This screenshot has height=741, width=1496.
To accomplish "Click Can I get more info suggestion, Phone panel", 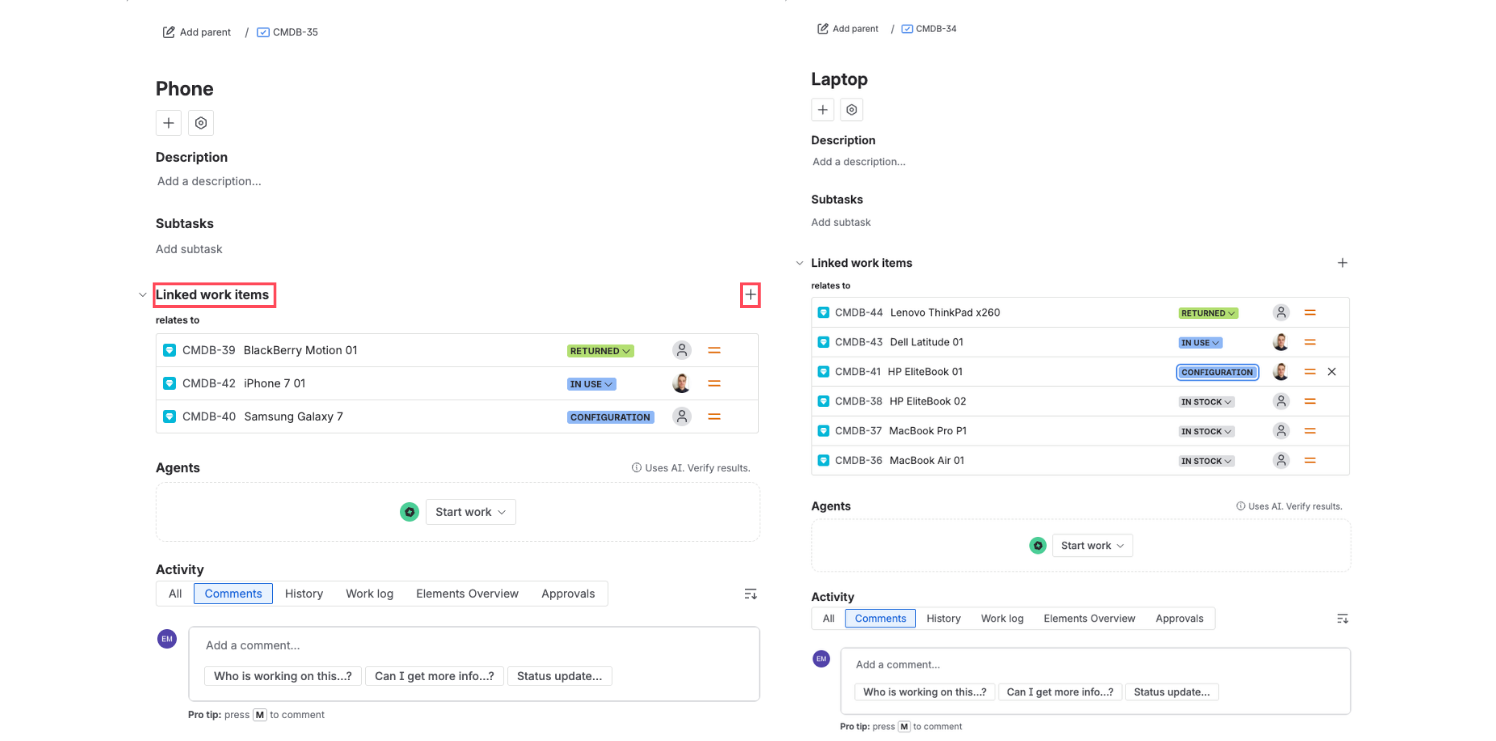I will pos(435,676).
